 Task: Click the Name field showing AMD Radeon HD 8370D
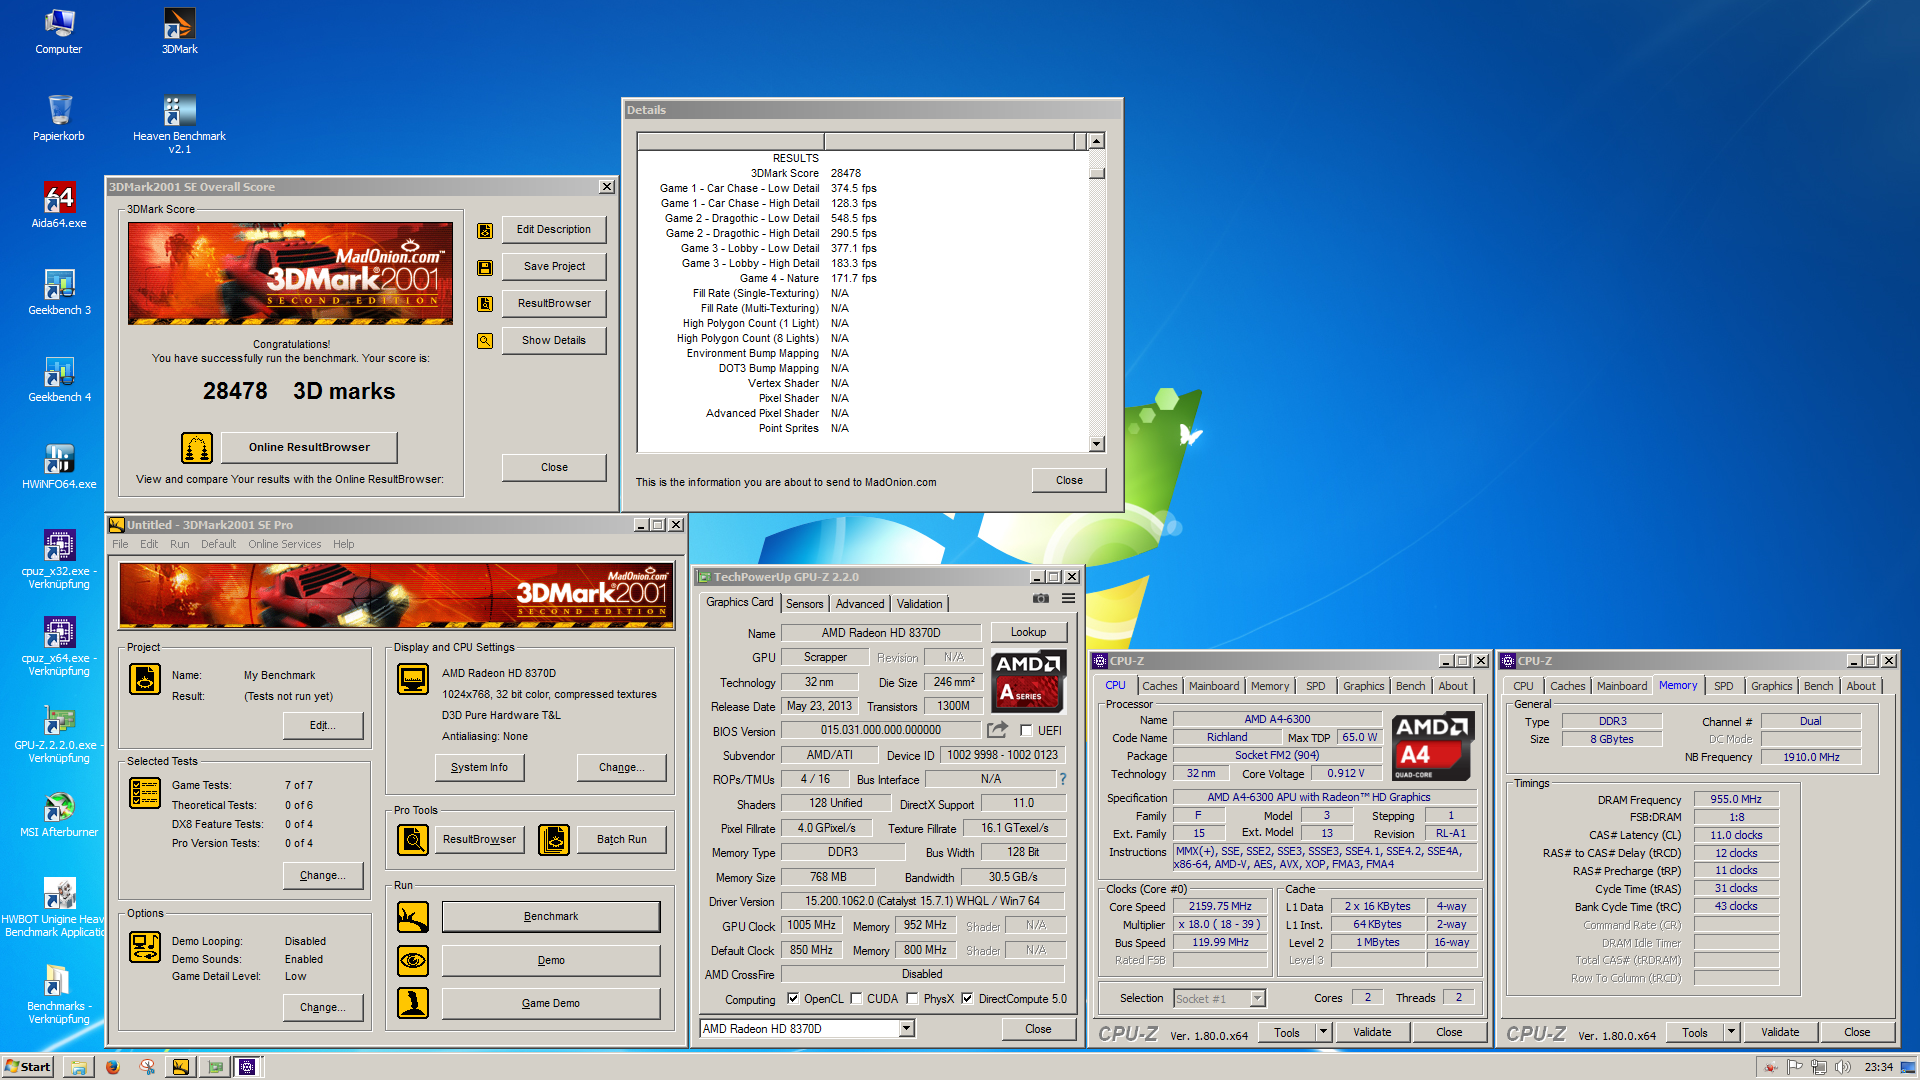click(x=881, y=633)
